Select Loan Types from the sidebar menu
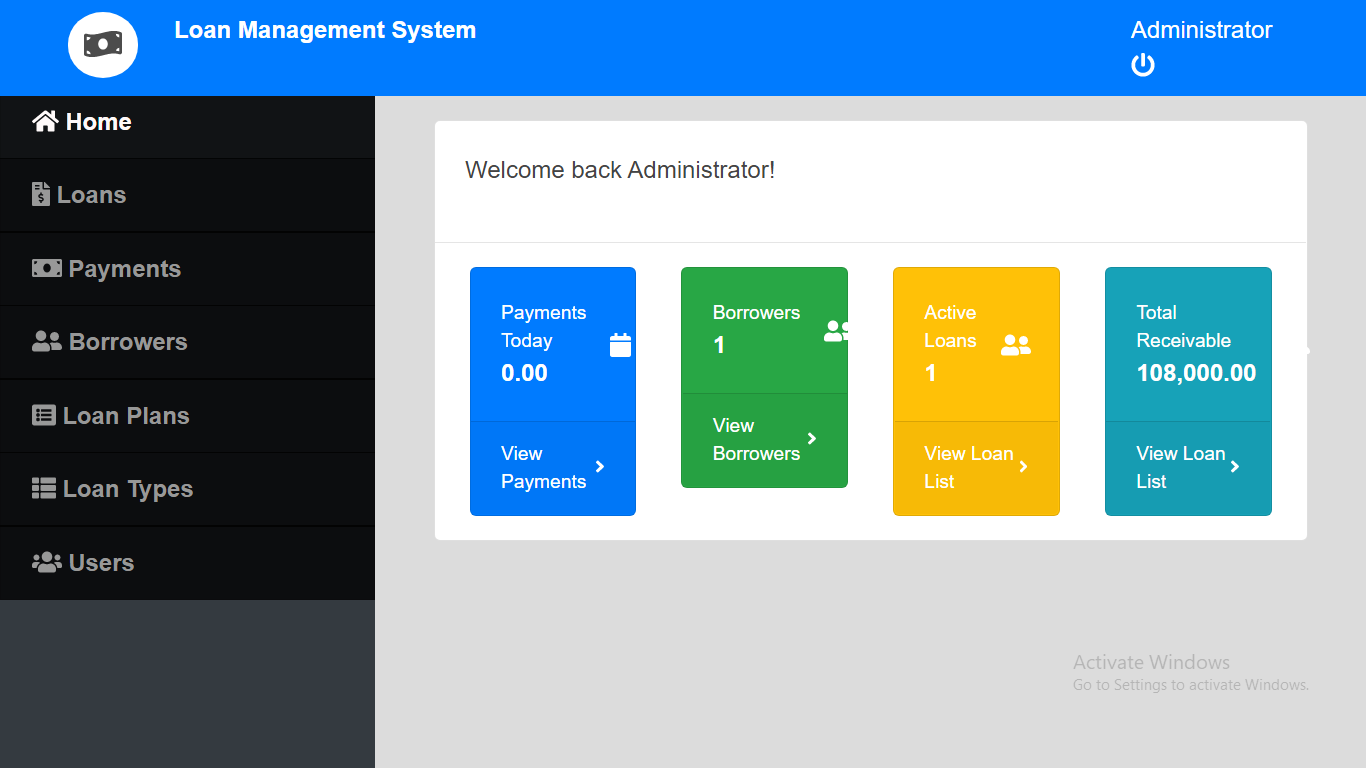This screenshot has height=768, width=1366. click(127, 488)
